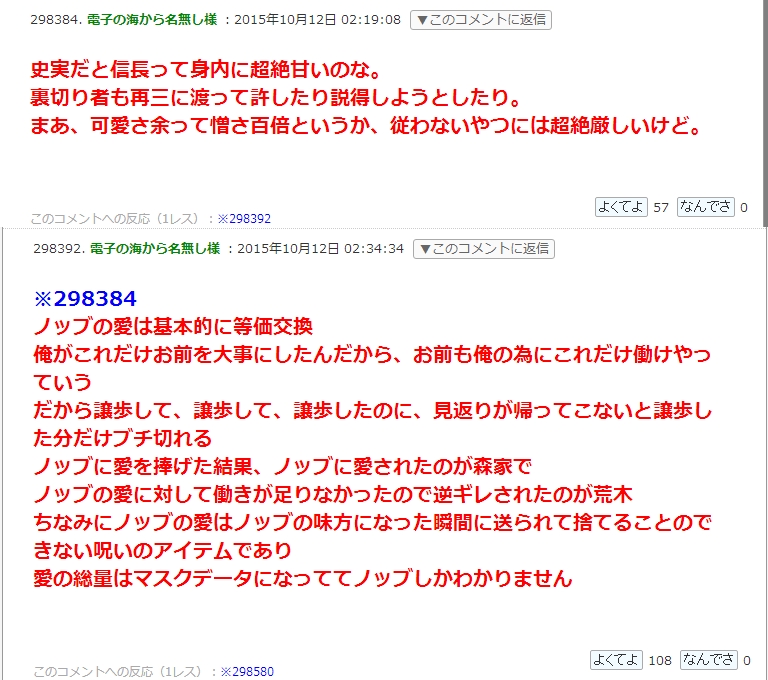The height and width of the screenshot is (680, 768).
Task: Reply to comment 298392 via ▼このコメントに返信
Action: (x=483, y=249)
